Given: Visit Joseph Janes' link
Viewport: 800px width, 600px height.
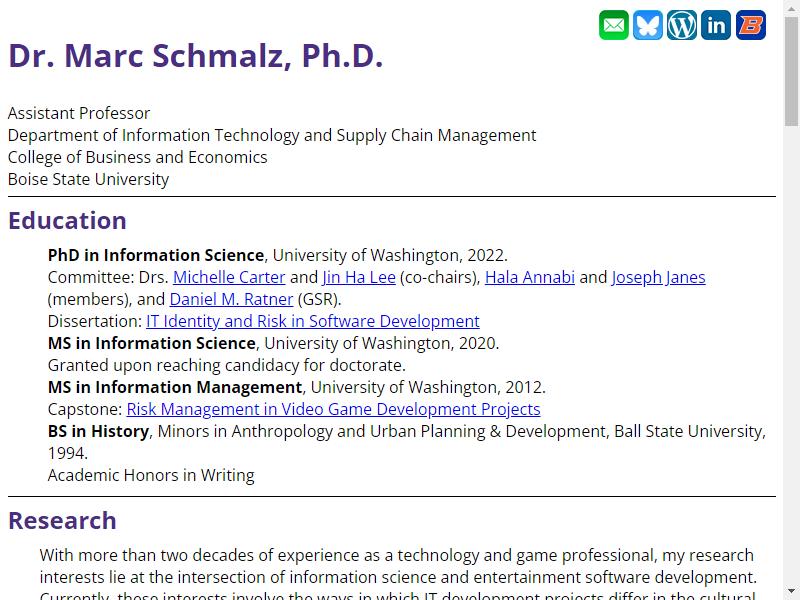Looking at the screenshot, I should point(658,277).
